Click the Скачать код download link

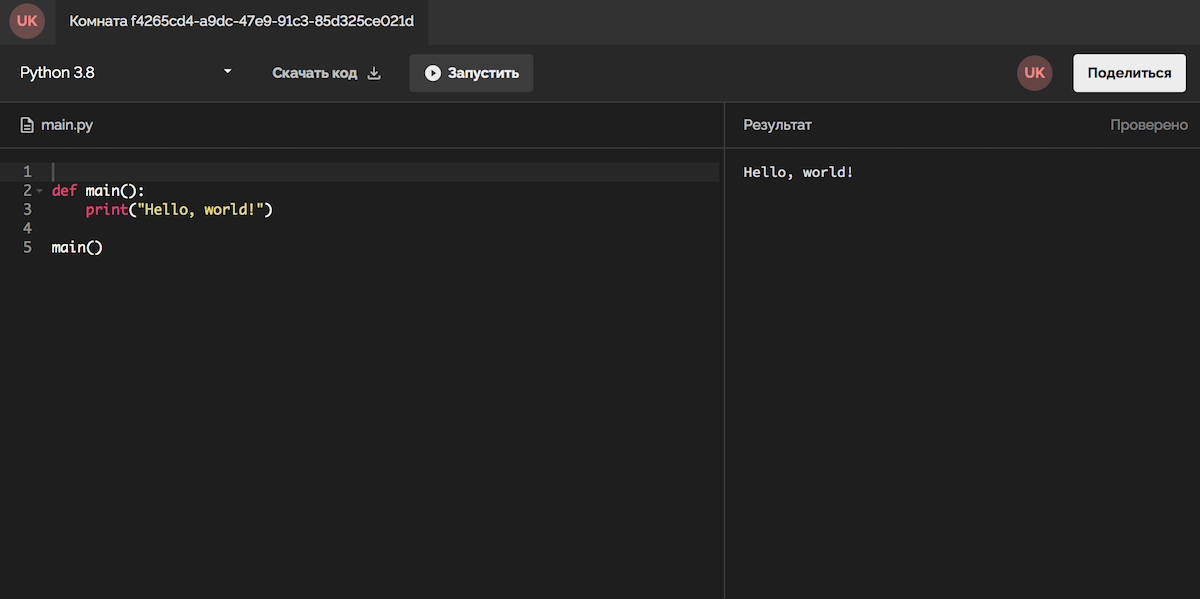314,73
